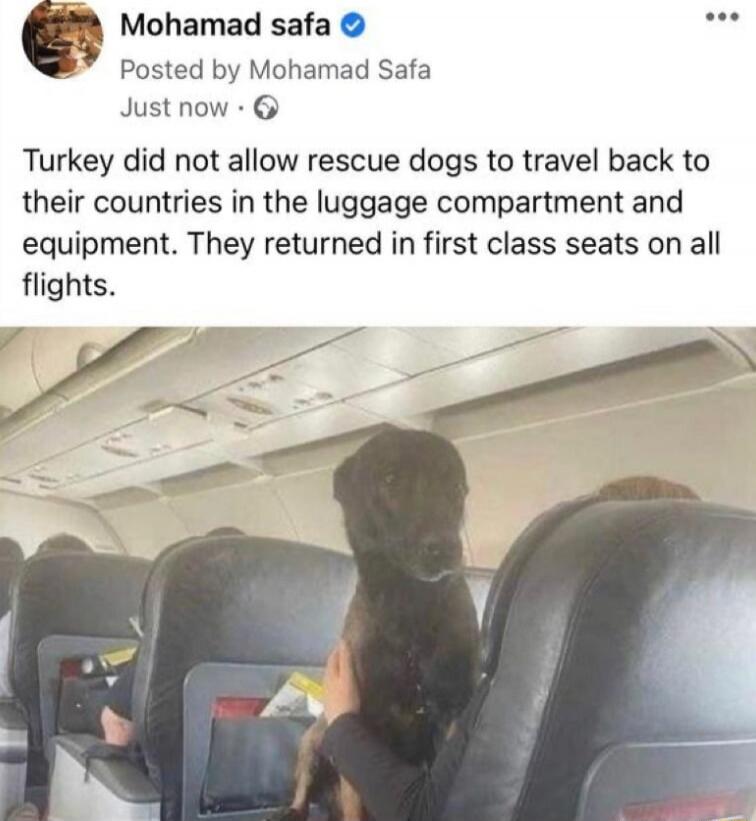Viewport: 756px width, 821px height.
Task: Open the photo of the dog on the plane
Action: [x=378, y=574]
